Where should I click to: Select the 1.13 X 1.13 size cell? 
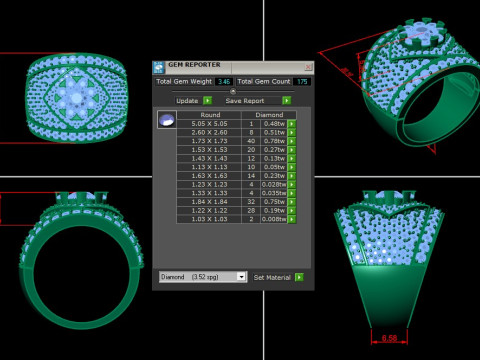(x=209, y=167)
